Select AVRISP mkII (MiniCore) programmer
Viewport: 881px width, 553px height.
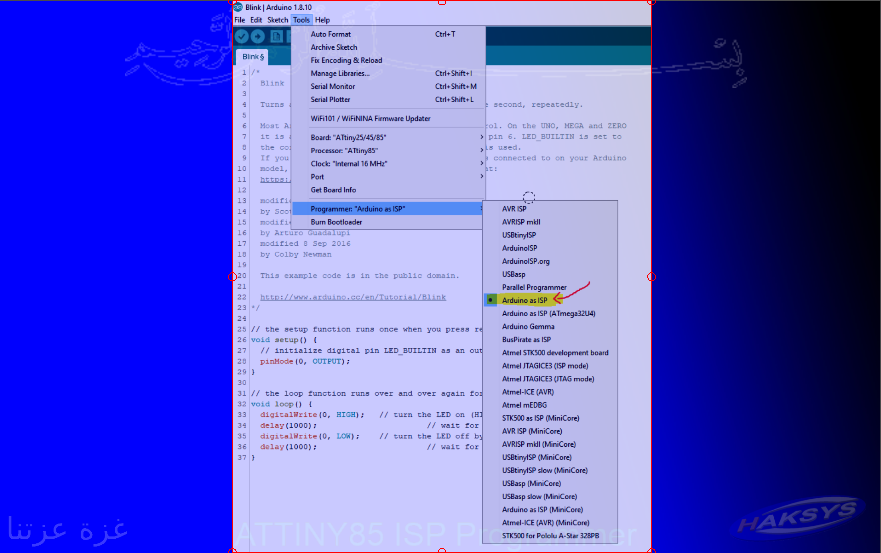[550, 444]
